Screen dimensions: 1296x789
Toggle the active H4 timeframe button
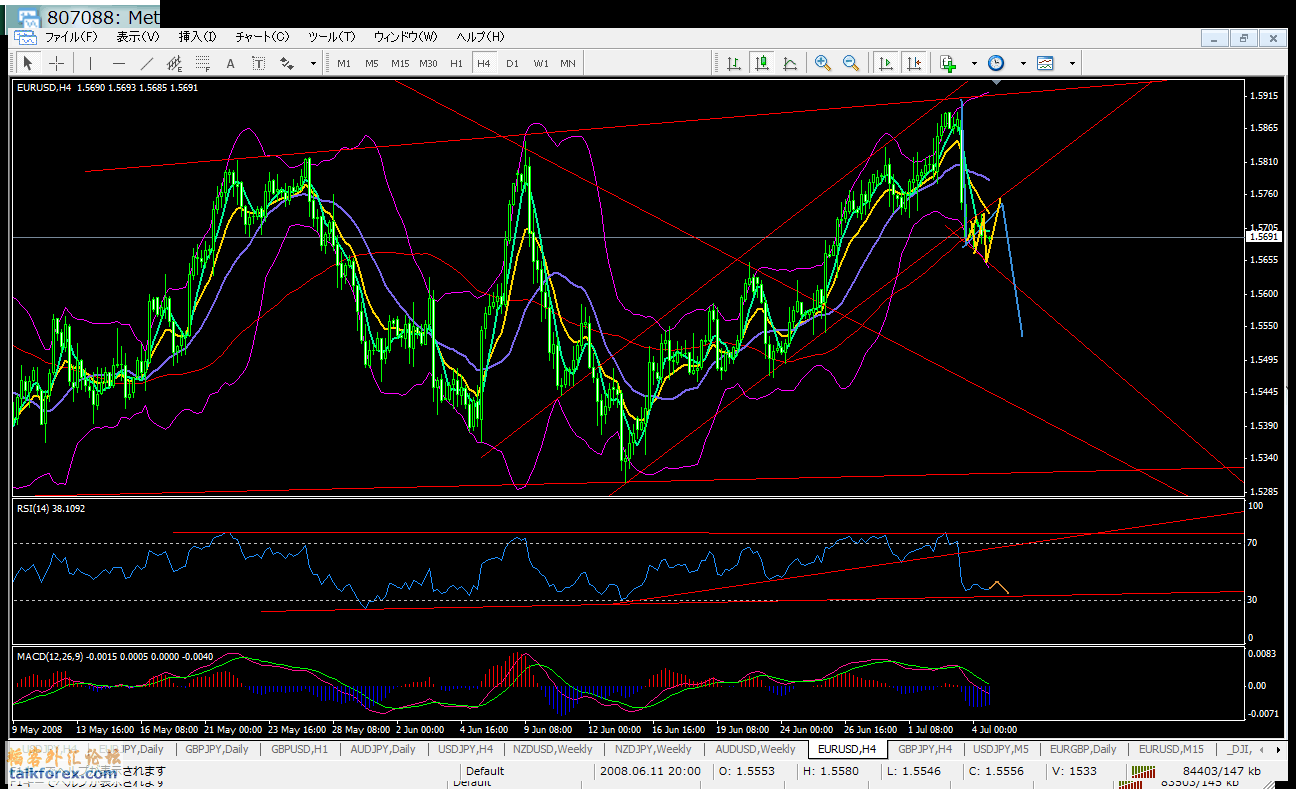484,63
